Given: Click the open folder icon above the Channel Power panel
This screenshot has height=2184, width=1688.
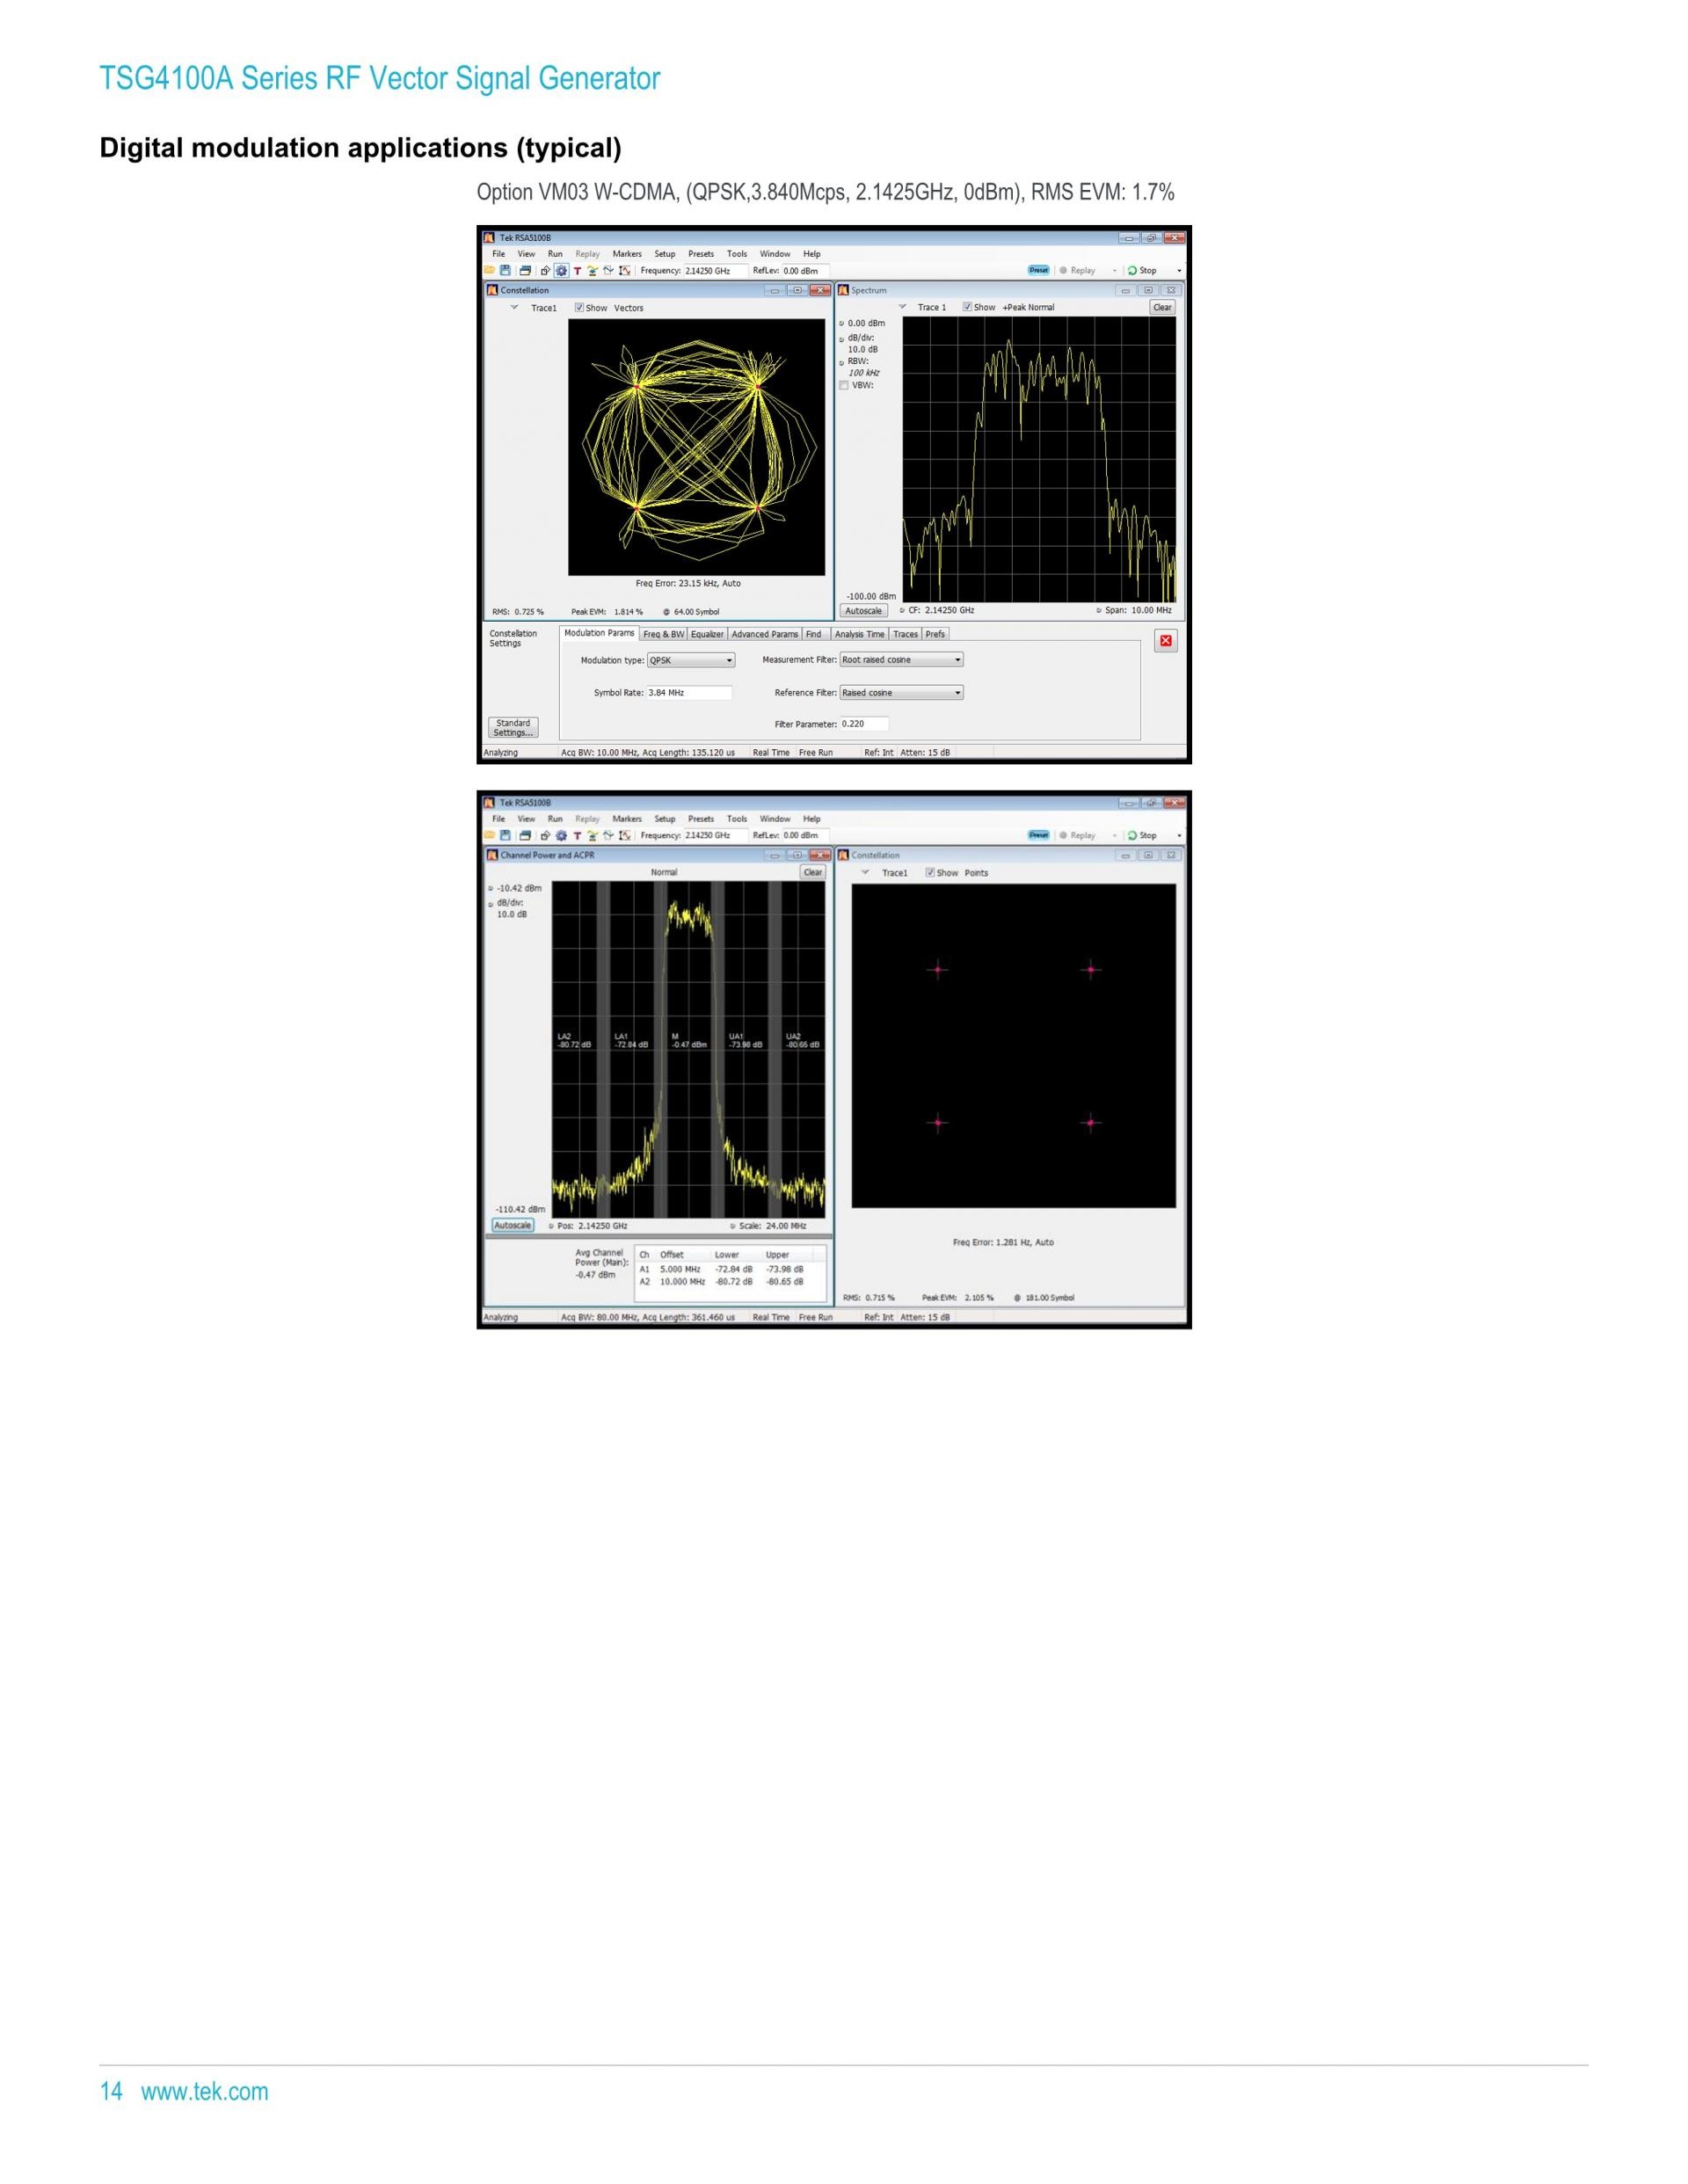Looking at the screenshot, I should pyautogui.click(x=490, y=836).
